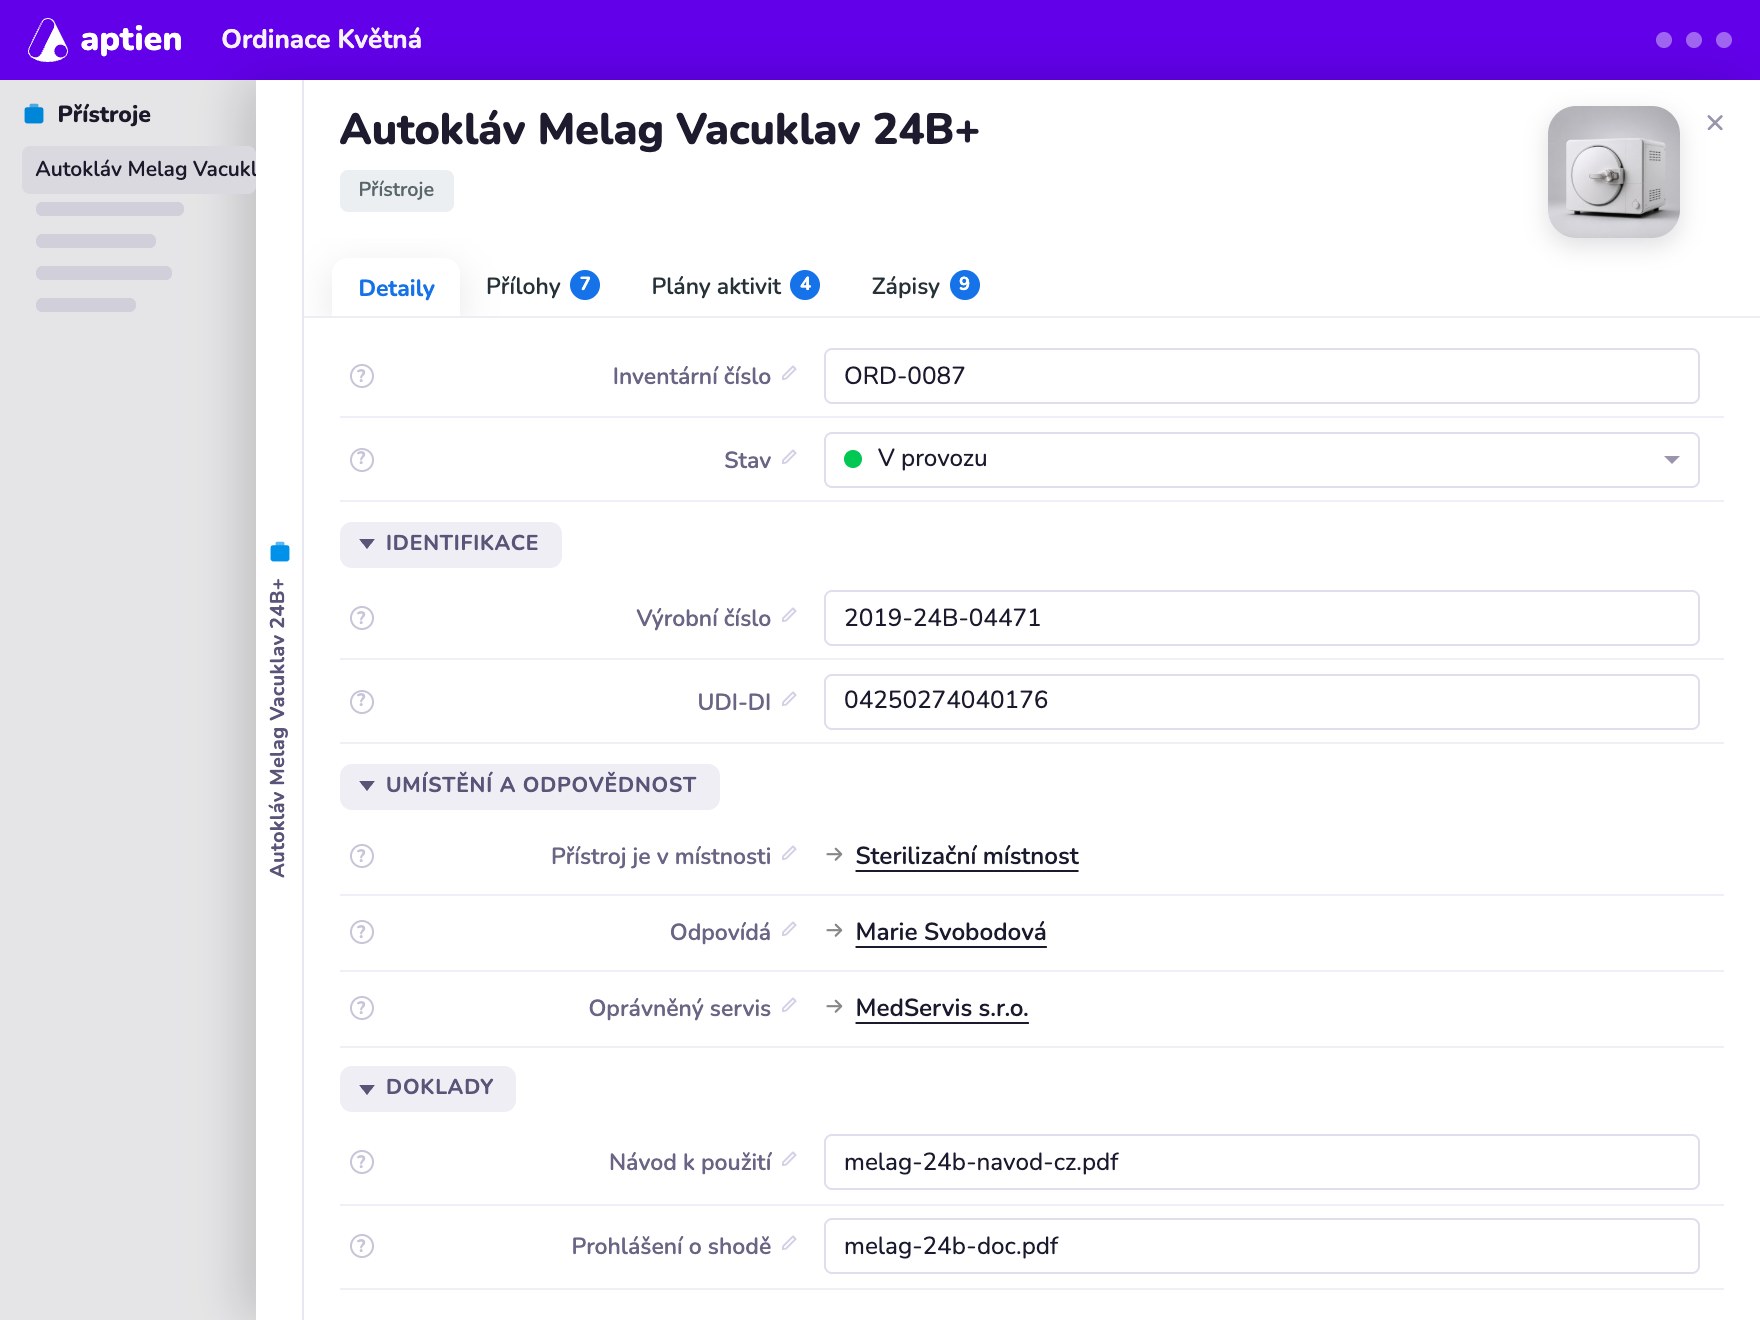Image resolution: width=1760 pixels, height=1320 pixels.
Task: Open help icon for Oprávněný servis
Action: point(362,1008)
